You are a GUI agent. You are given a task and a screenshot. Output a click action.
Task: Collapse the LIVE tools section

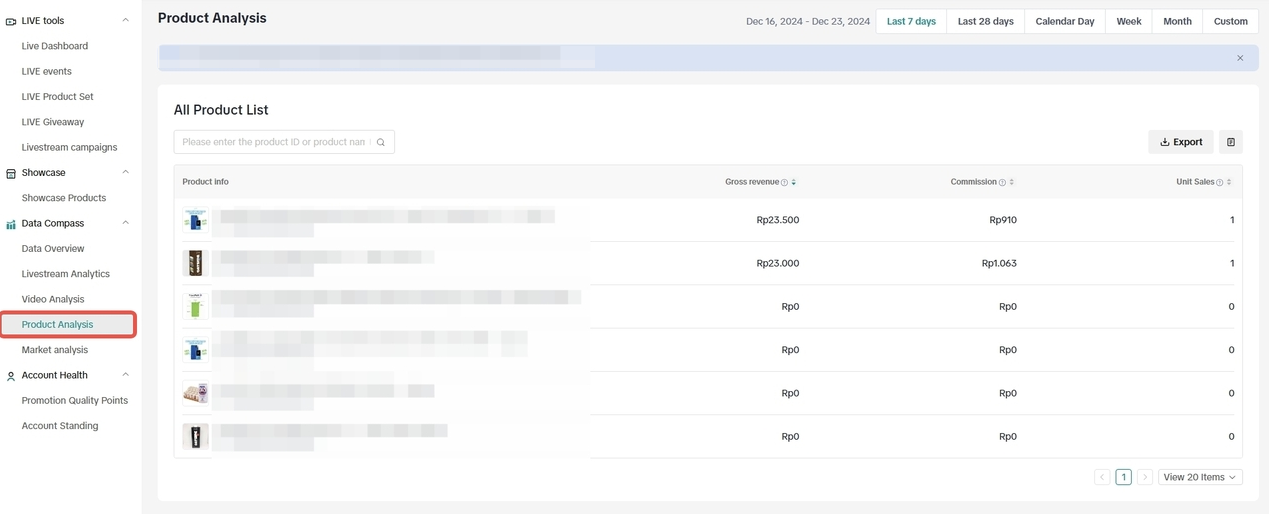click(x=125, y=20)
